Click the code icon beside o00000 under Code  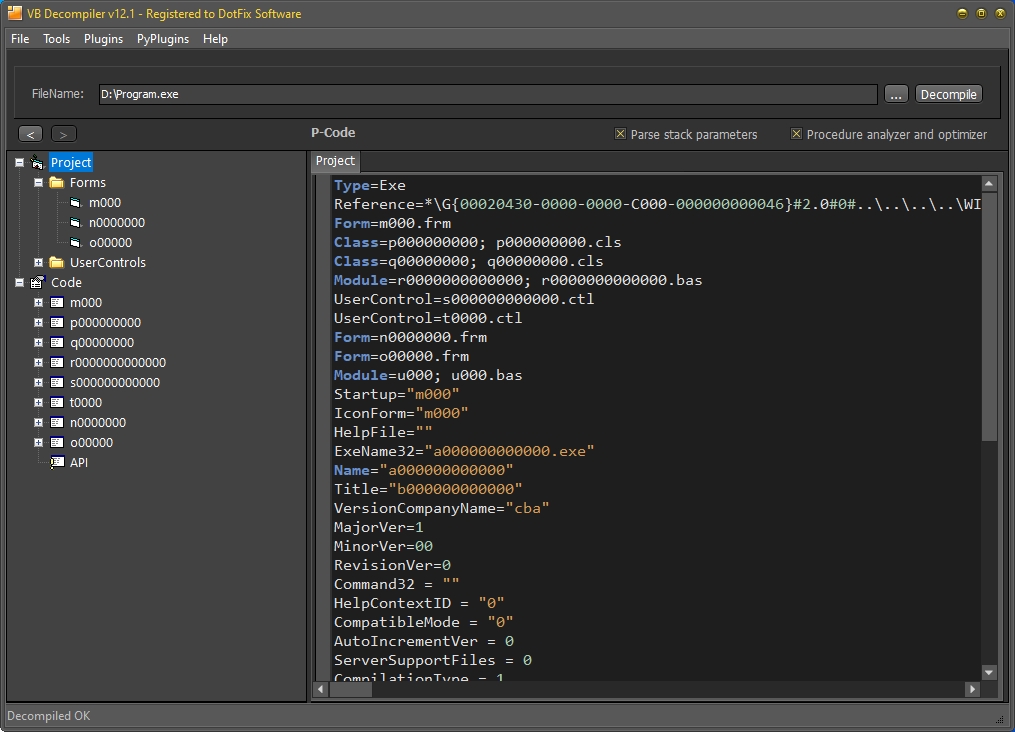coord(57,443)
